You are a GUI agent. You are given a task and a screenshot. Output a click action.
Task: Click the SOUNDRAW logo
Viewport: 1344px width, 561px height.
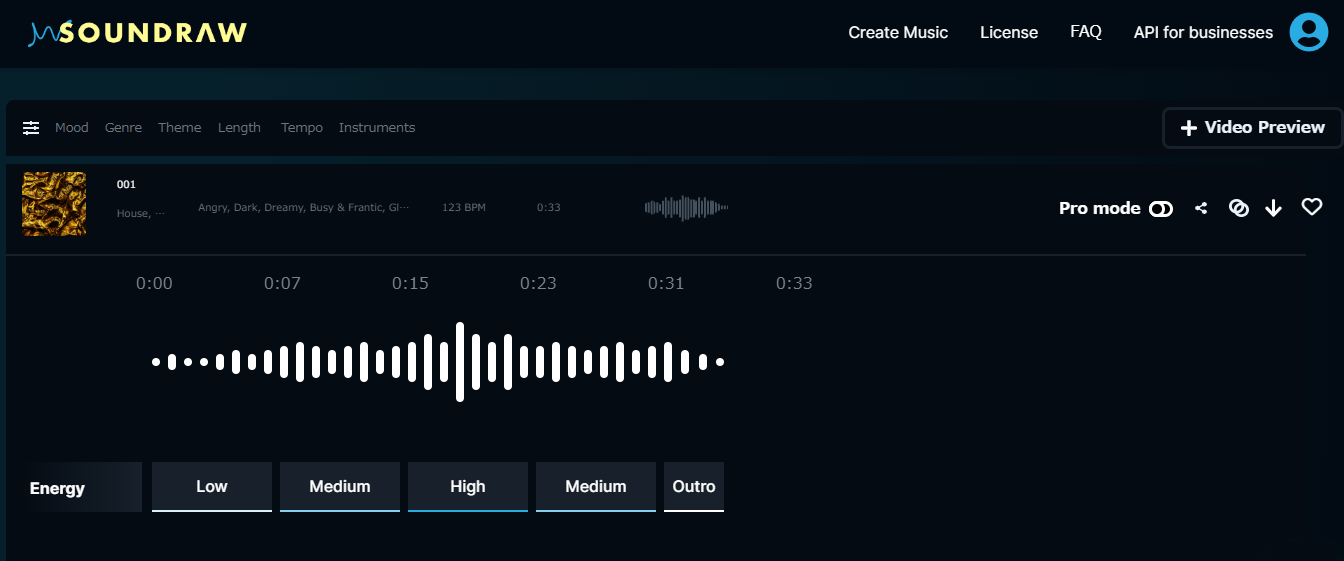point(137,33)
